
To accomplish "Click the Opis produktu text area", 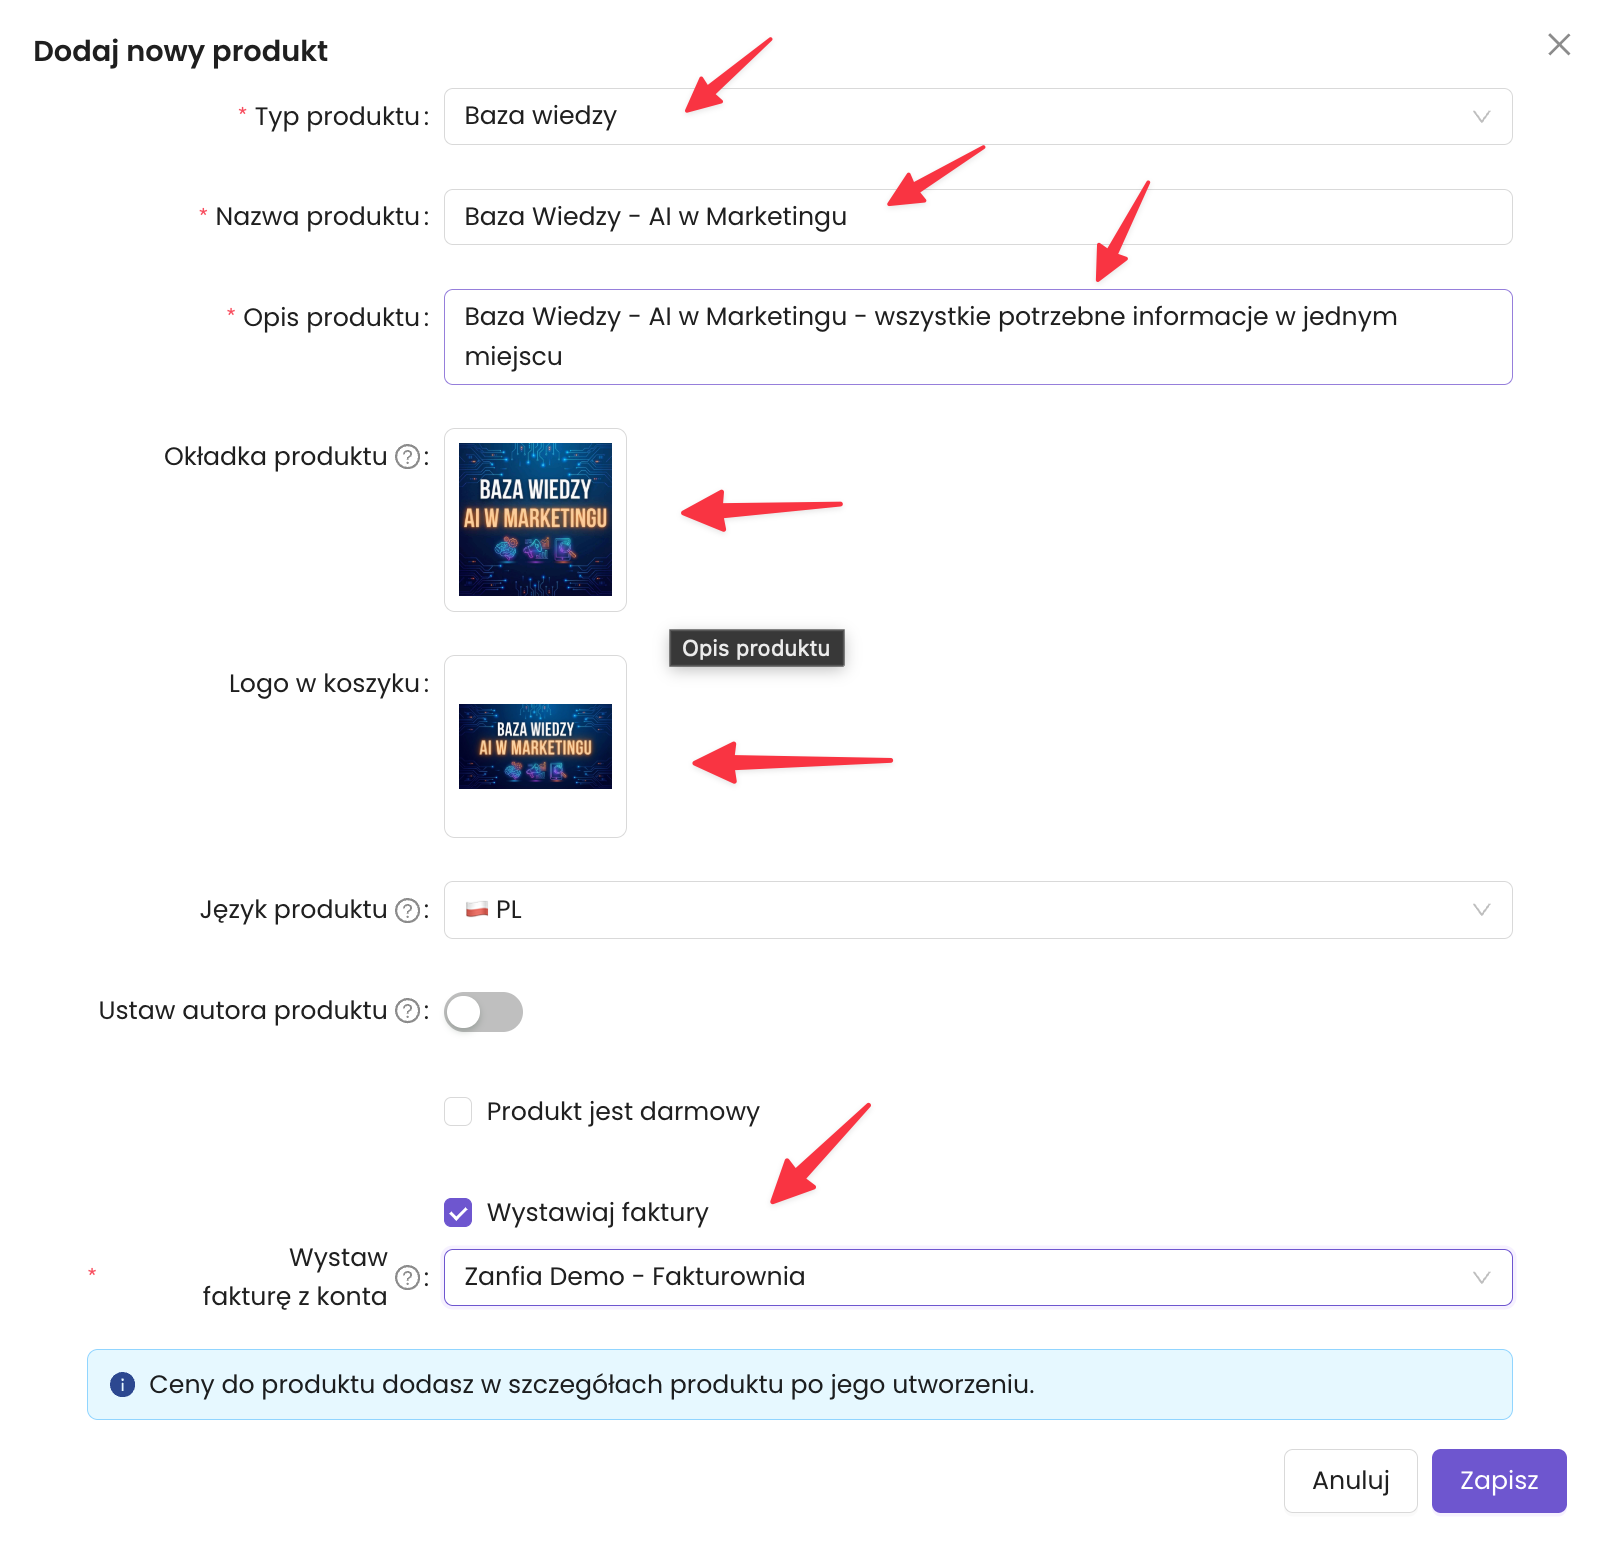I will coord(977,337).
